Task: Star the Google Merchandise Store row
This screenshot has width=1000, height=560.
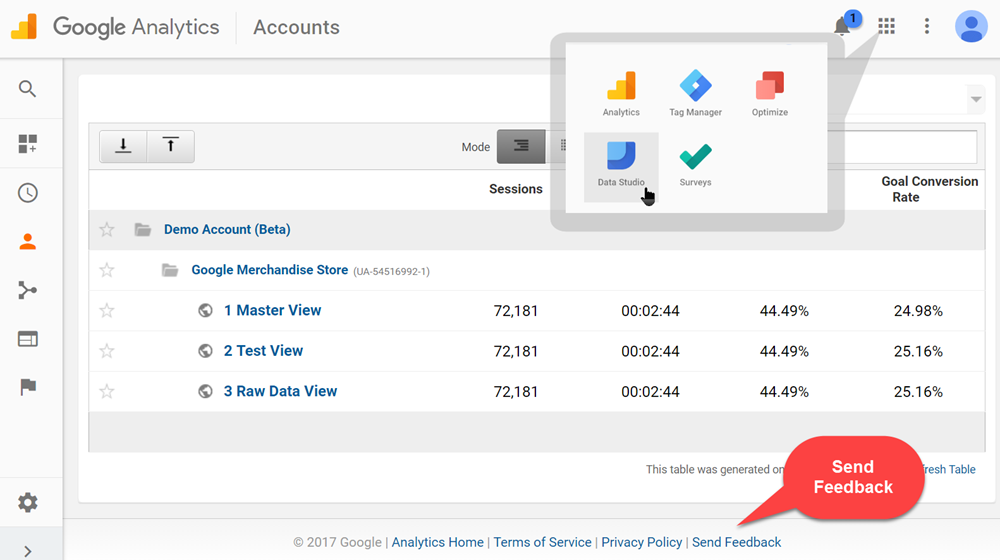Action: pyautogui.click(x=107, y=270)
